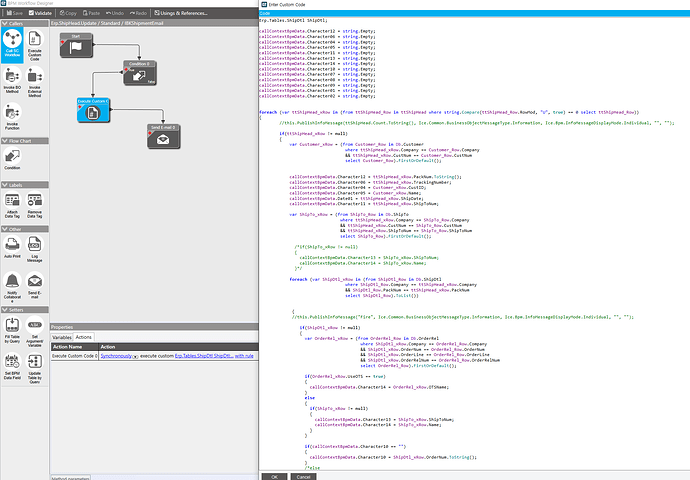
Task: Click the 'var OrderRel_xRow' code line
Action: [x=371, y=339]
